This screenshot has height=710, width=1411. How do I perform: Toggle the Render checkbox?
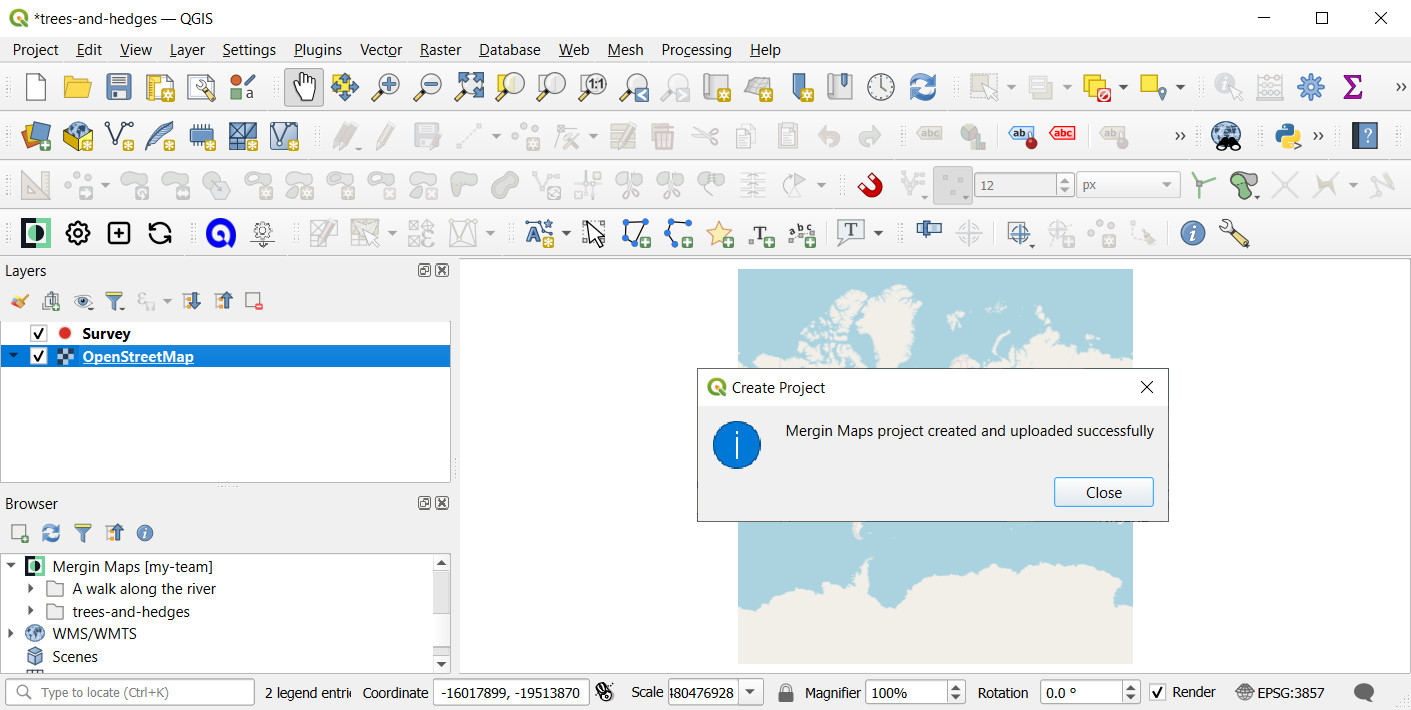1158,692
